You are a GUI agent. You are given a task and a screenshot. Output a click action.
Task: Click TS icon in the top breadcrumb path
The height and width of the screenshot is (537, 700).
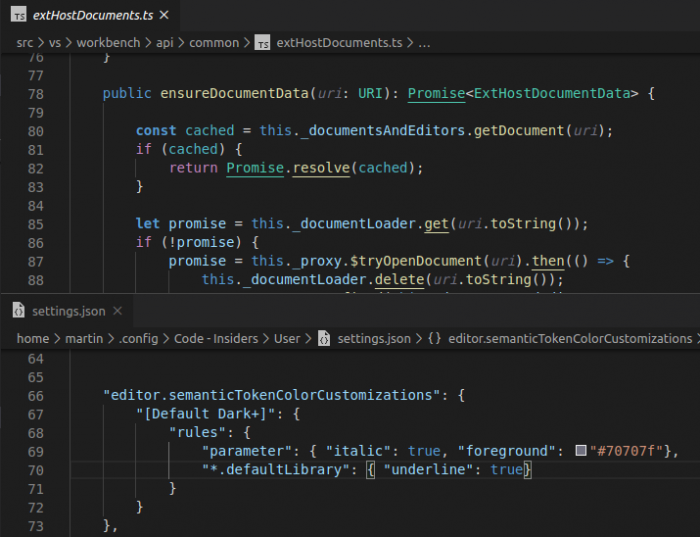pos(262,43)
